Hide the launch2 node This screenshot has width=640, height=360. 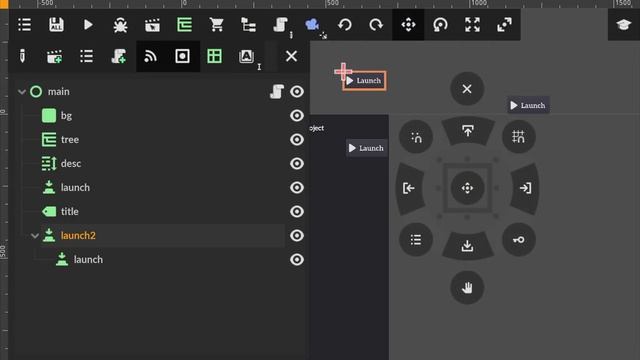point(297,236)
